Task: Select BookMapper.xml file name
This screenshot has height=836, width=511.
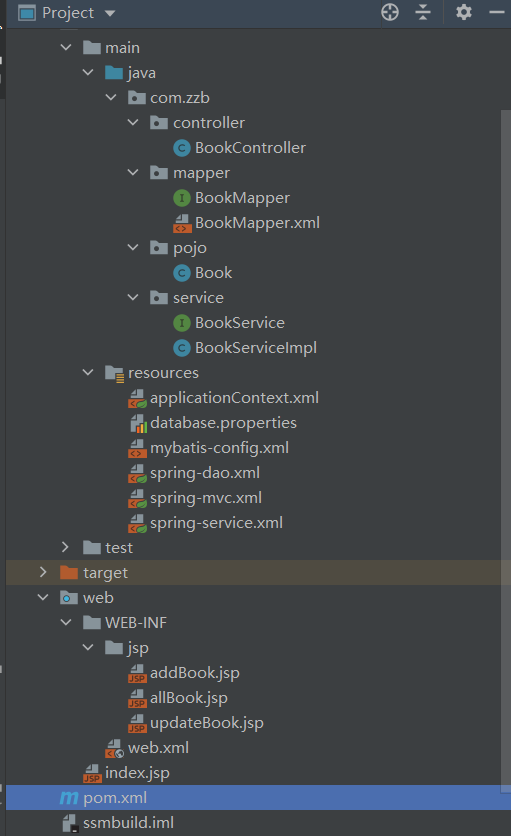Action: tap(257, 223)
